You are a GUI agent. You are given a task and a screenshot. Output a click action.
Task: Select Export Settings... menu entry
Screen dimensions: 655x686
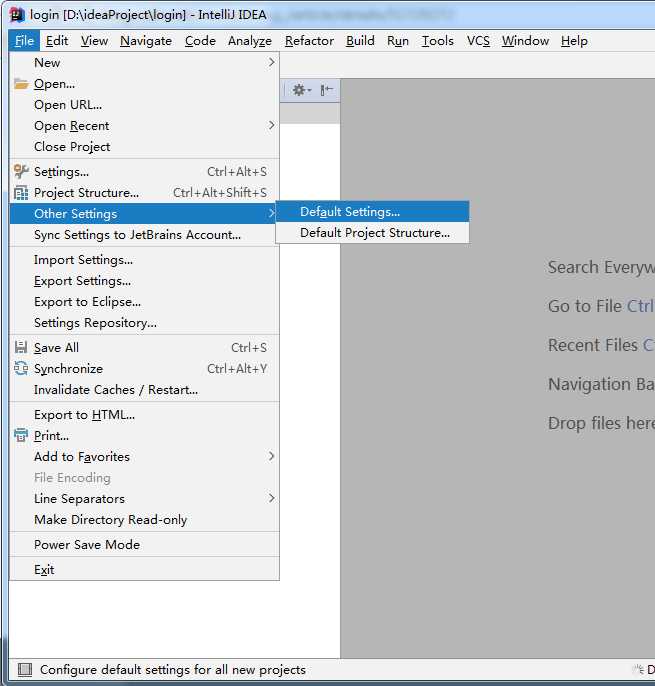pos(144,280)
